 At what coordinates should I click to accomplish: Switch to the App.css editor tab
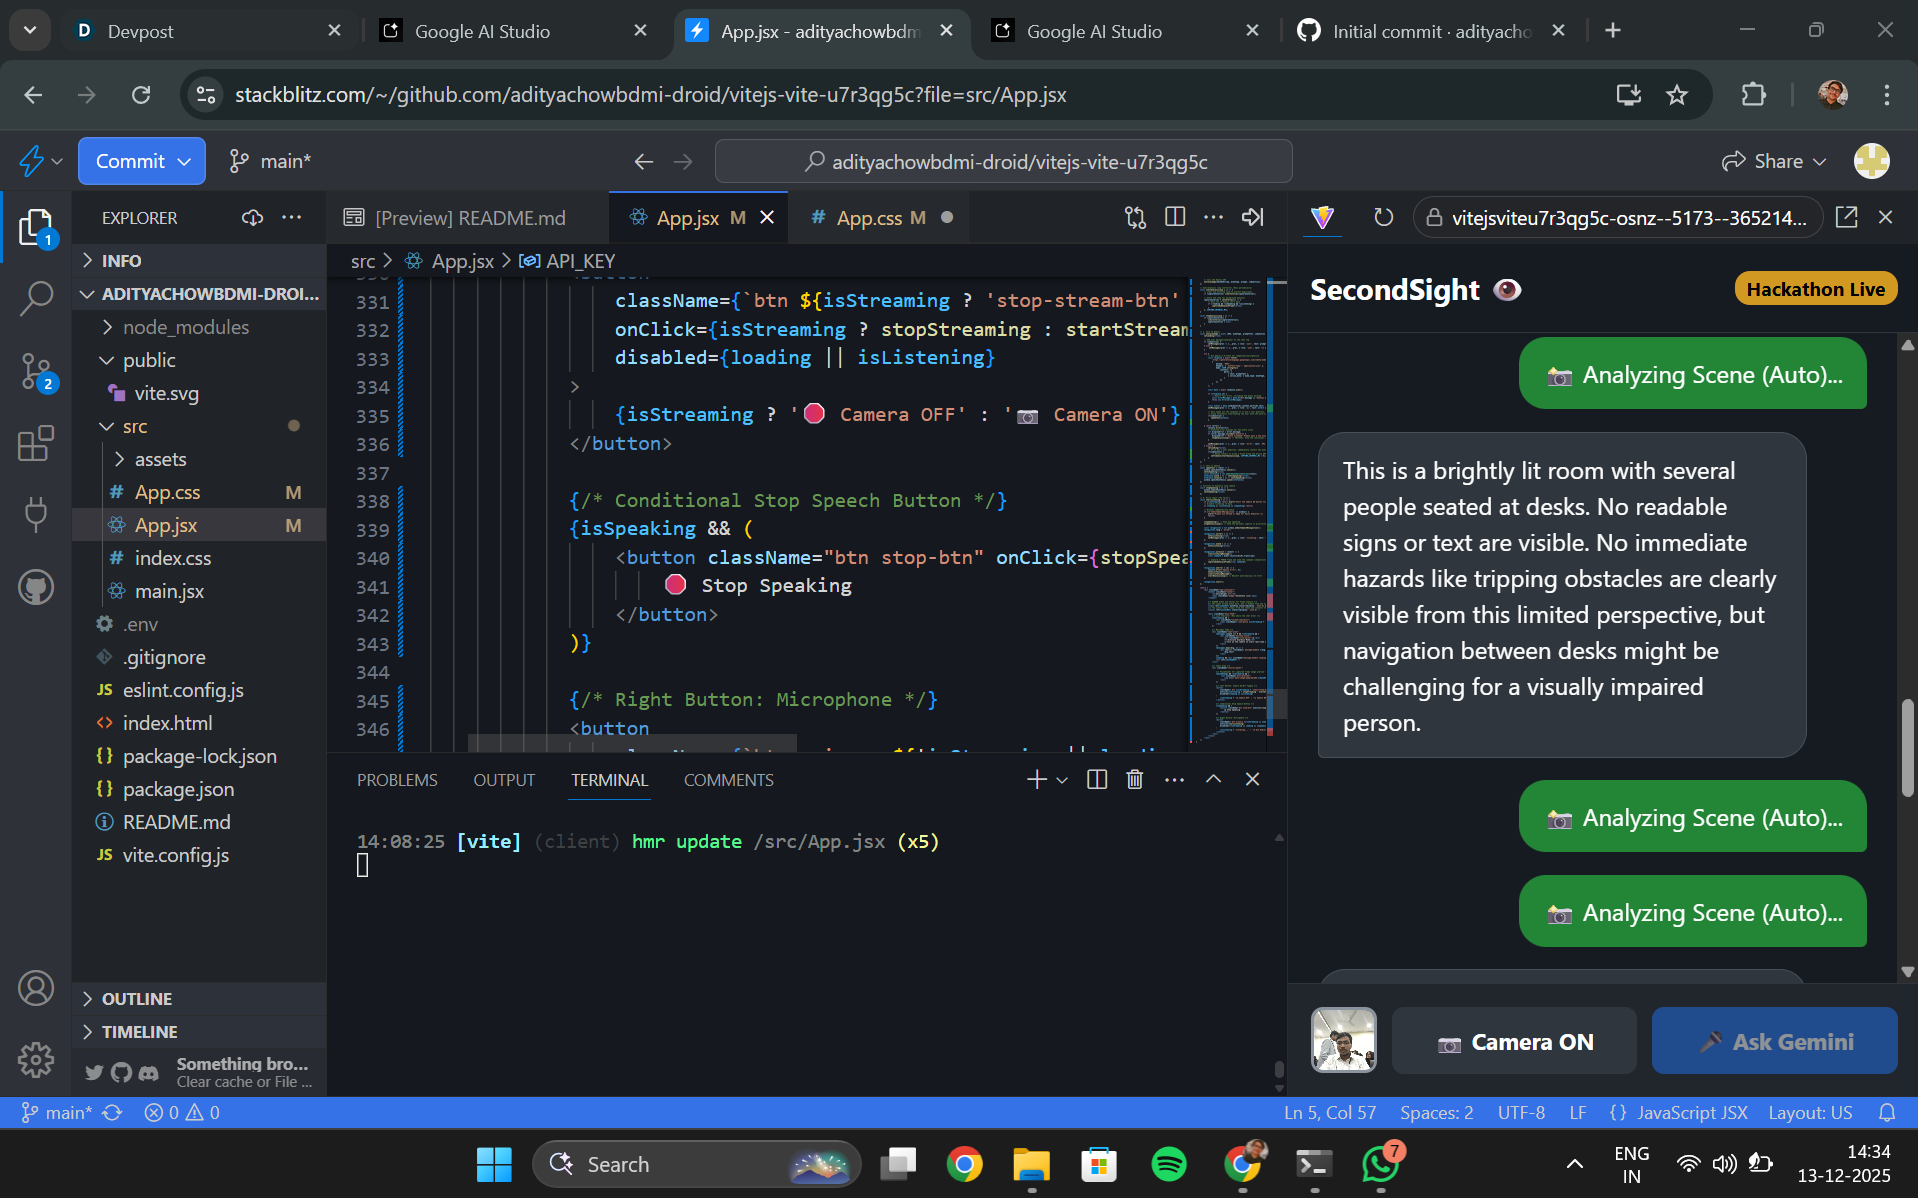(x=869, y=217)
